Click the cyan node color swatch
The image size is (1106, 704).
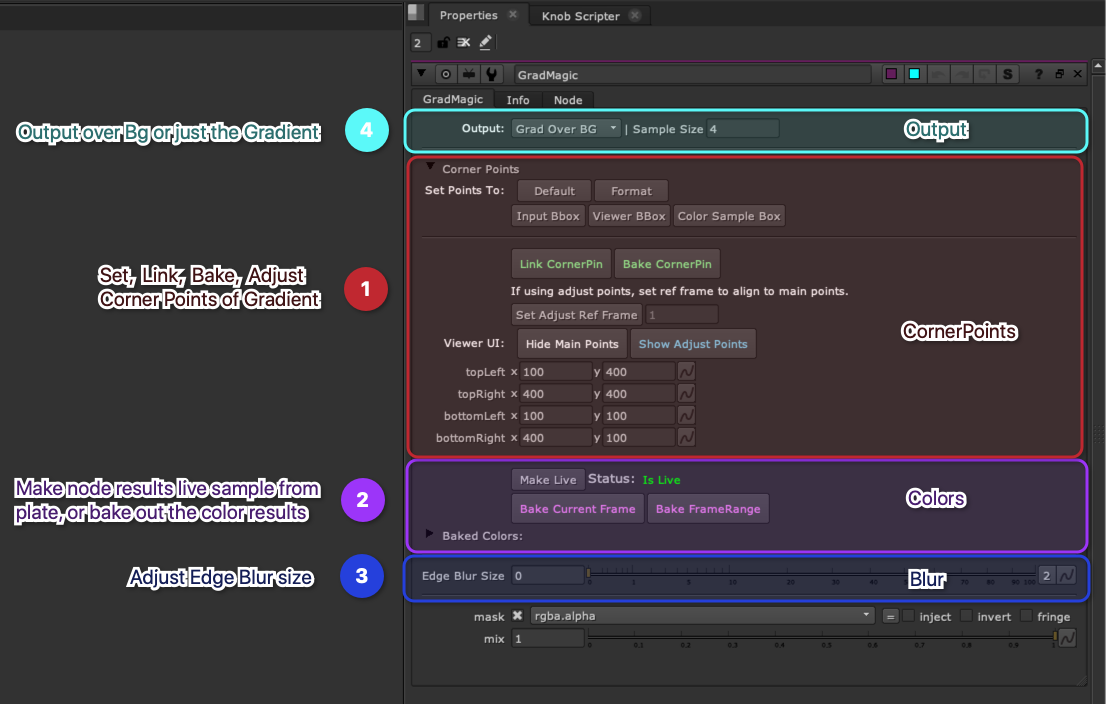pyautogui.click(x=914, y=75)
